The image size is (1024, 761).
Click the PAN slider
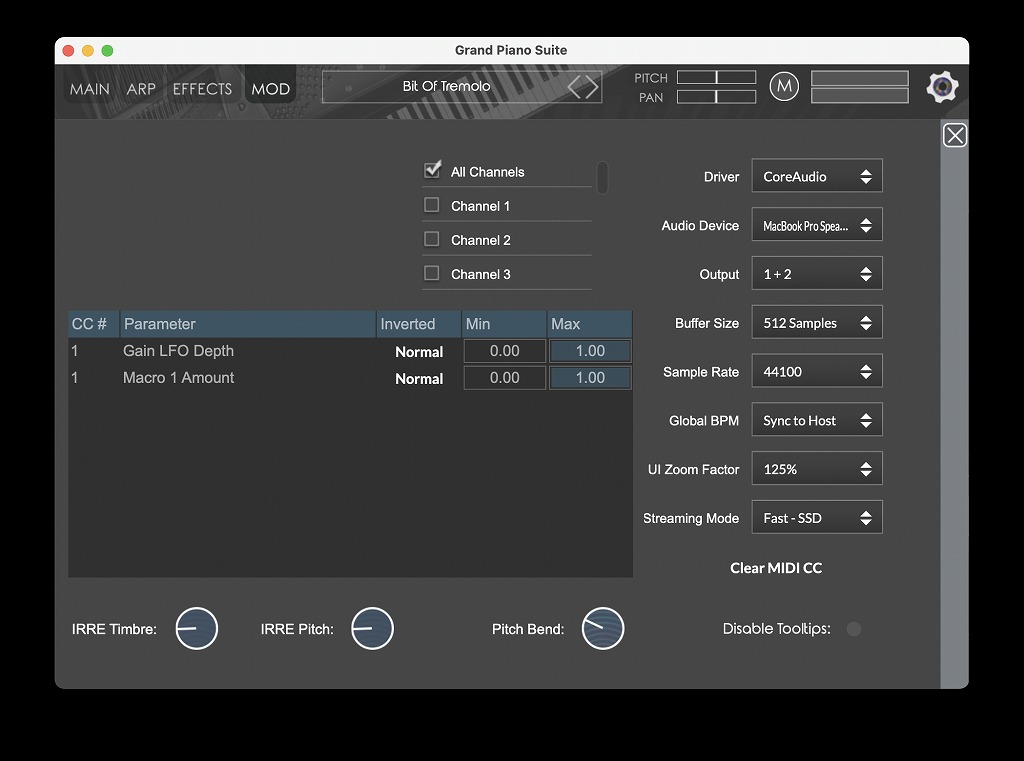tap(716, 97)
